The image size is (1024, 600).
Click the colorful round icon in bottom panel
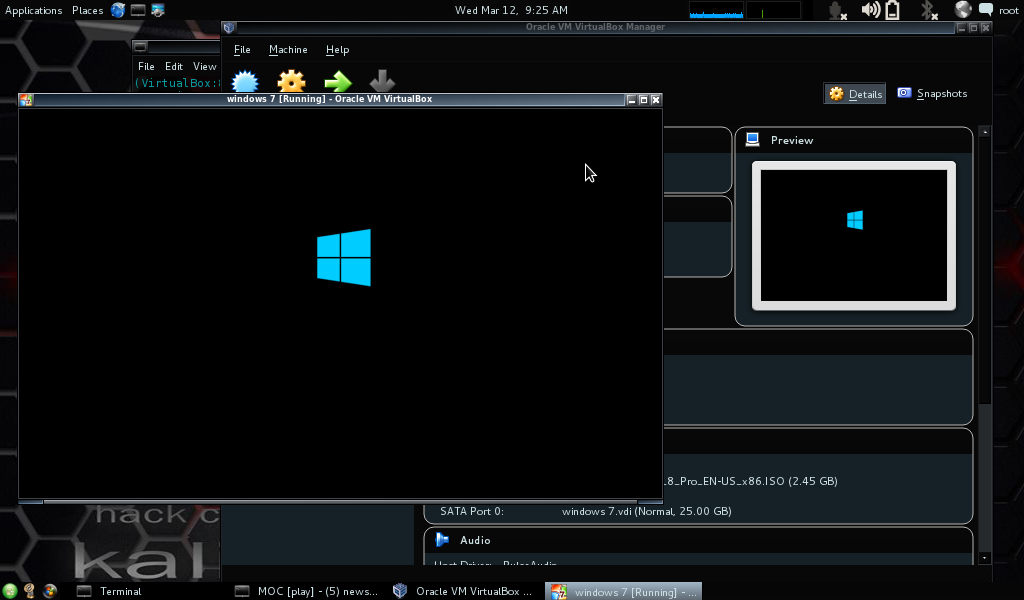pos(50,592)
